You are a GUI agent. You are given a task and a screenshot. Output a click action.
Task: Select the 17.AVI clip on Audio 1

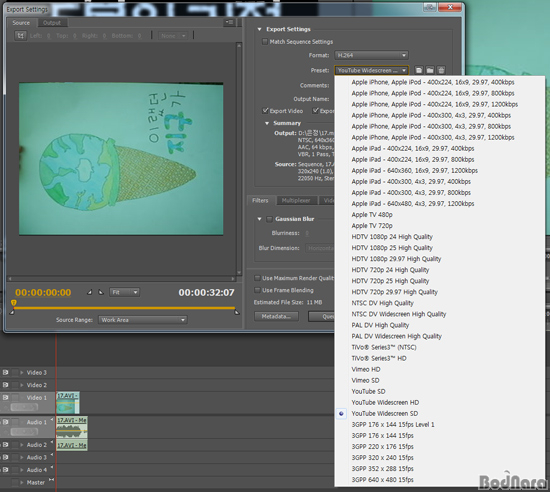point(72,427)
